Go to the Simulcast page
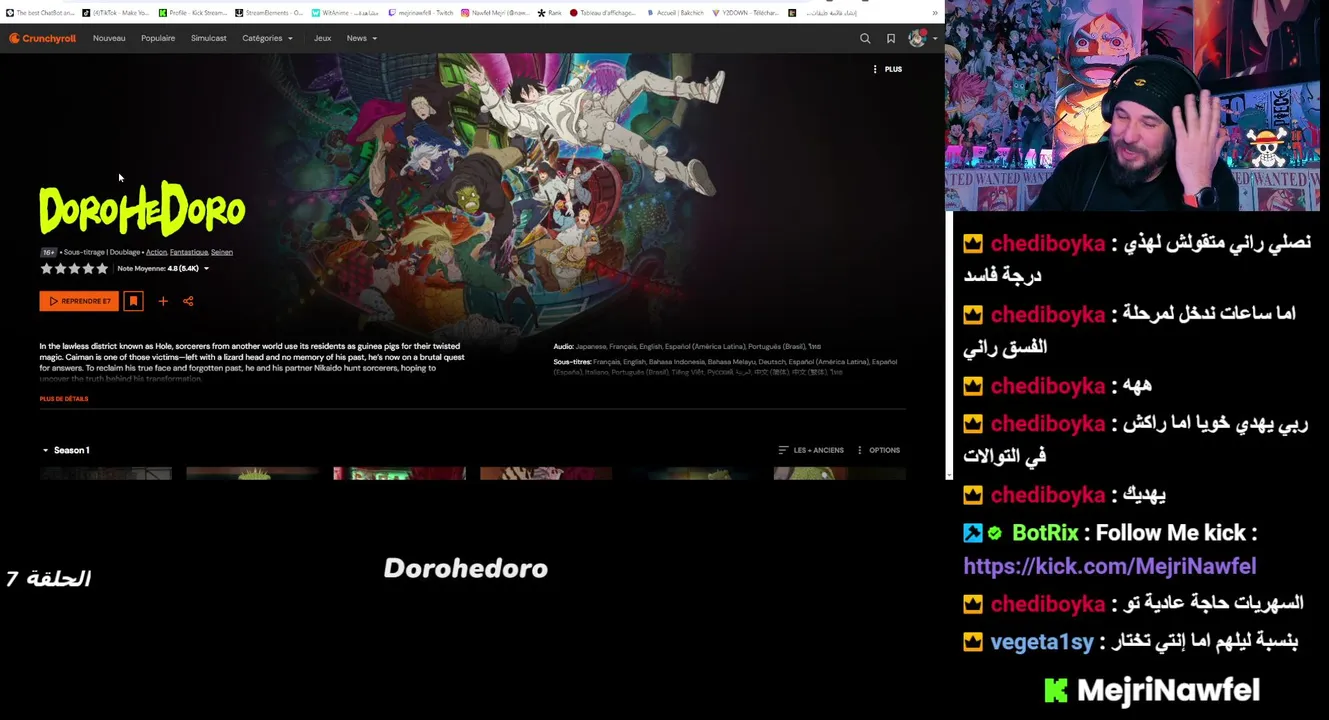The image size is (1329, 720). click(x=209, y=38)
